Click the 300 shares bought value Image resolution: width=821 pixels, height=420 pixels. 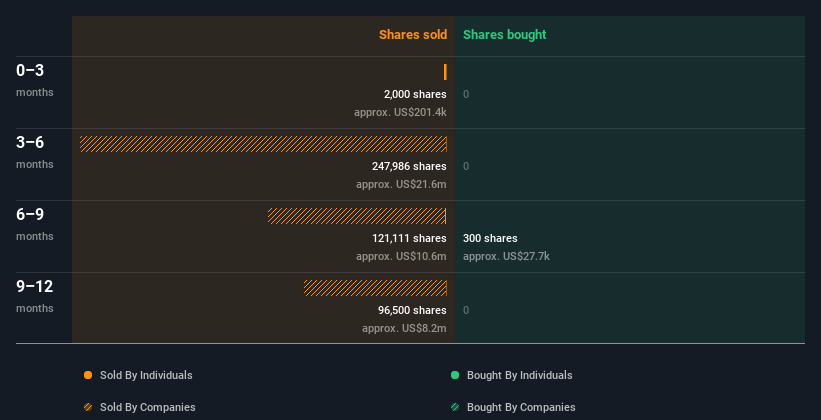(490, 238)
